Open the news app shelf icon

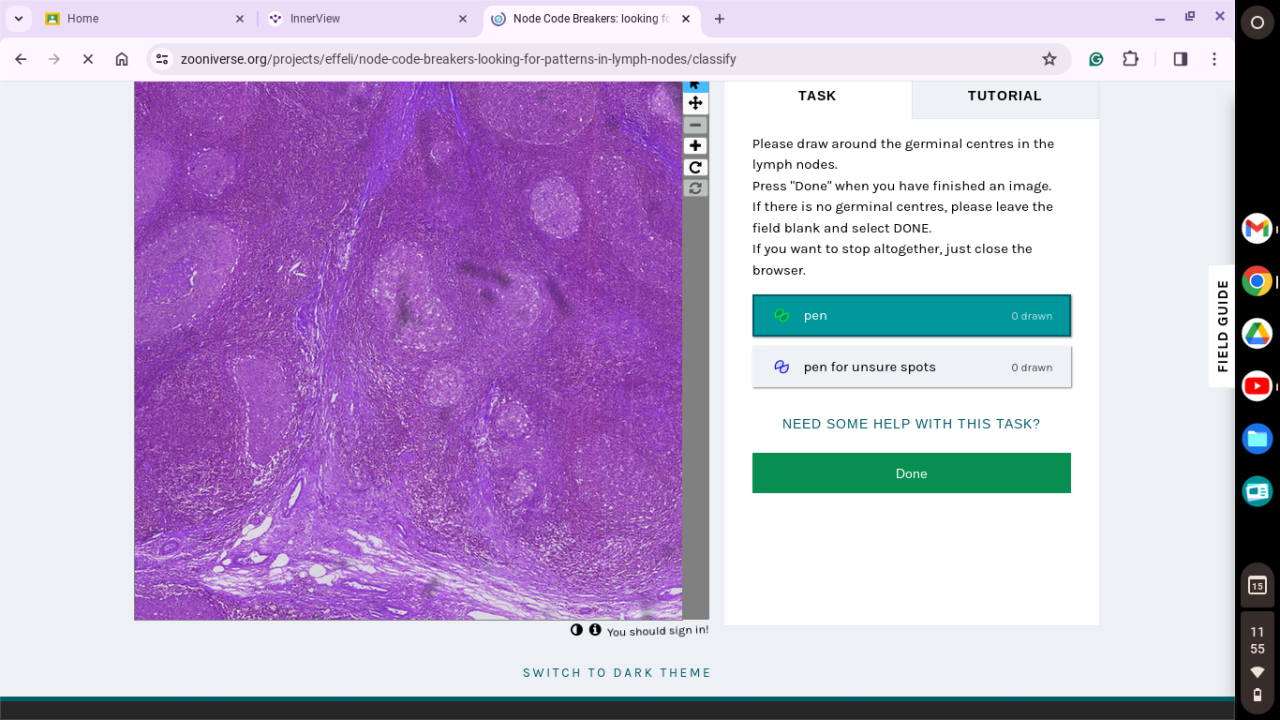click(x=1257, y=491)
